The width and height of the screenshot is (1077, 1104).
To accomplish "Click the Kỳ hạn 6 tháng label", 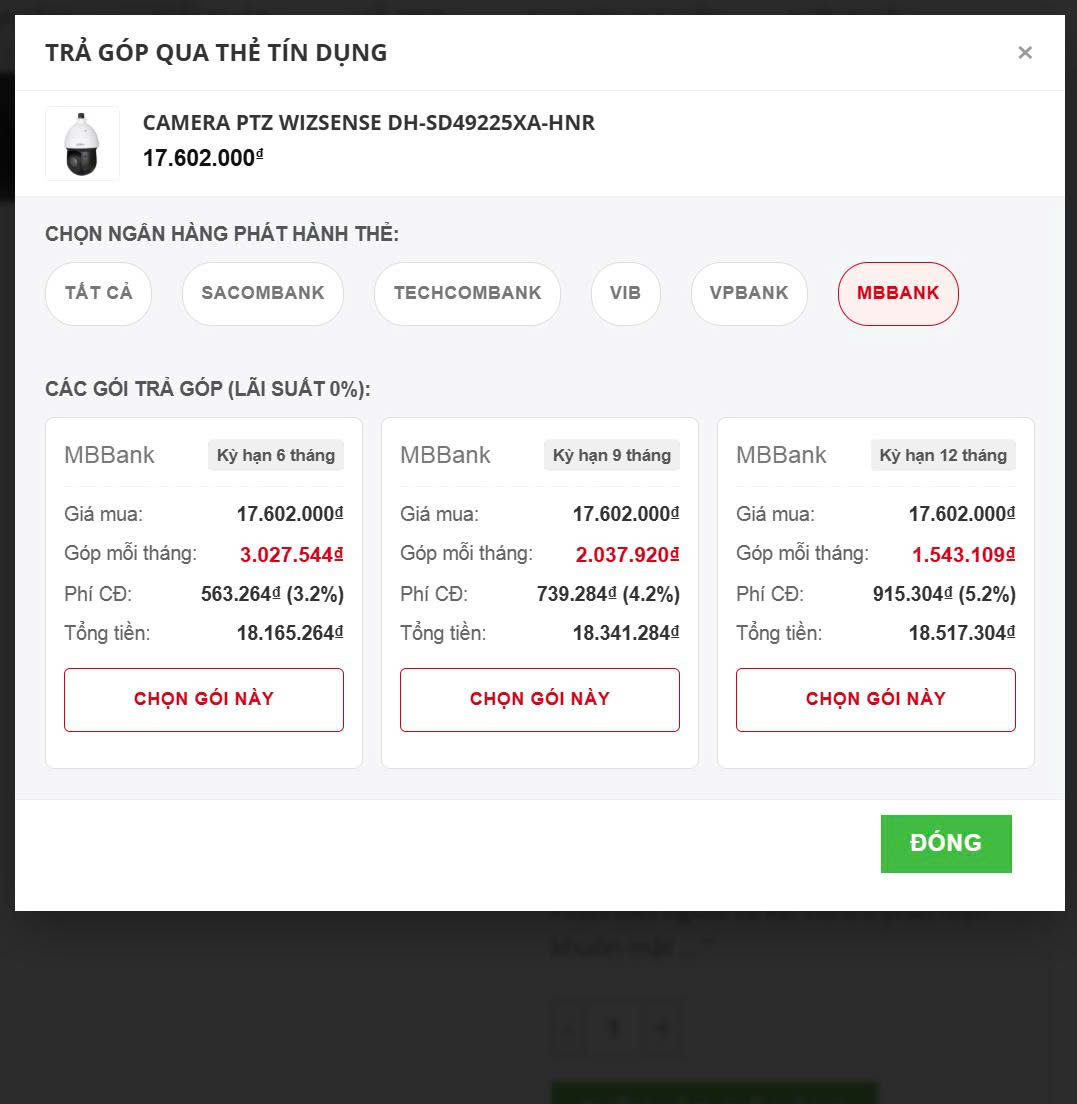I will point(276,455).
